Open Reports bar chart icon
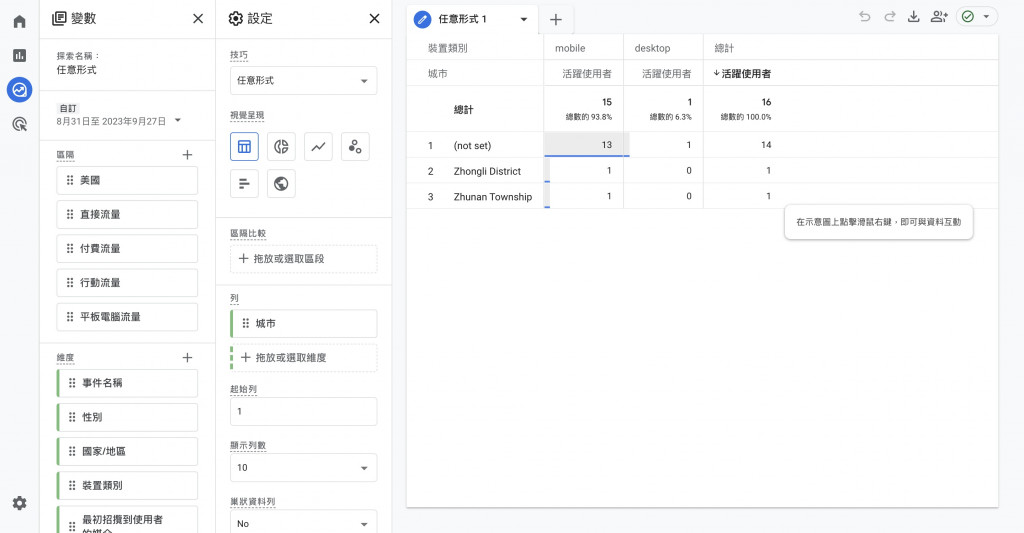Viewport: 1024px width, 533px height. point(20,56)
